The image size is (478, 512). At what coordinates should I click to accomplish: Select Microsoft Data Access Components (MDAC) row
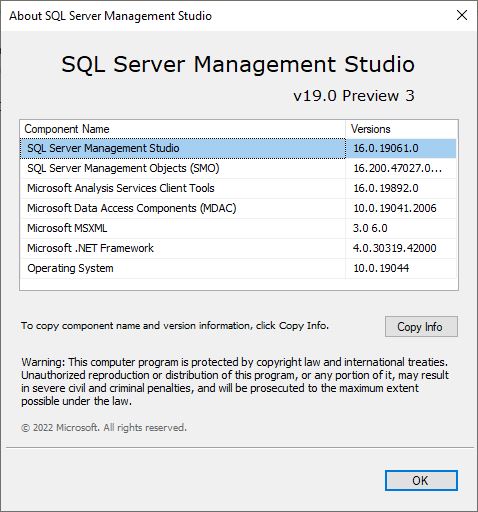pos(238,208)
